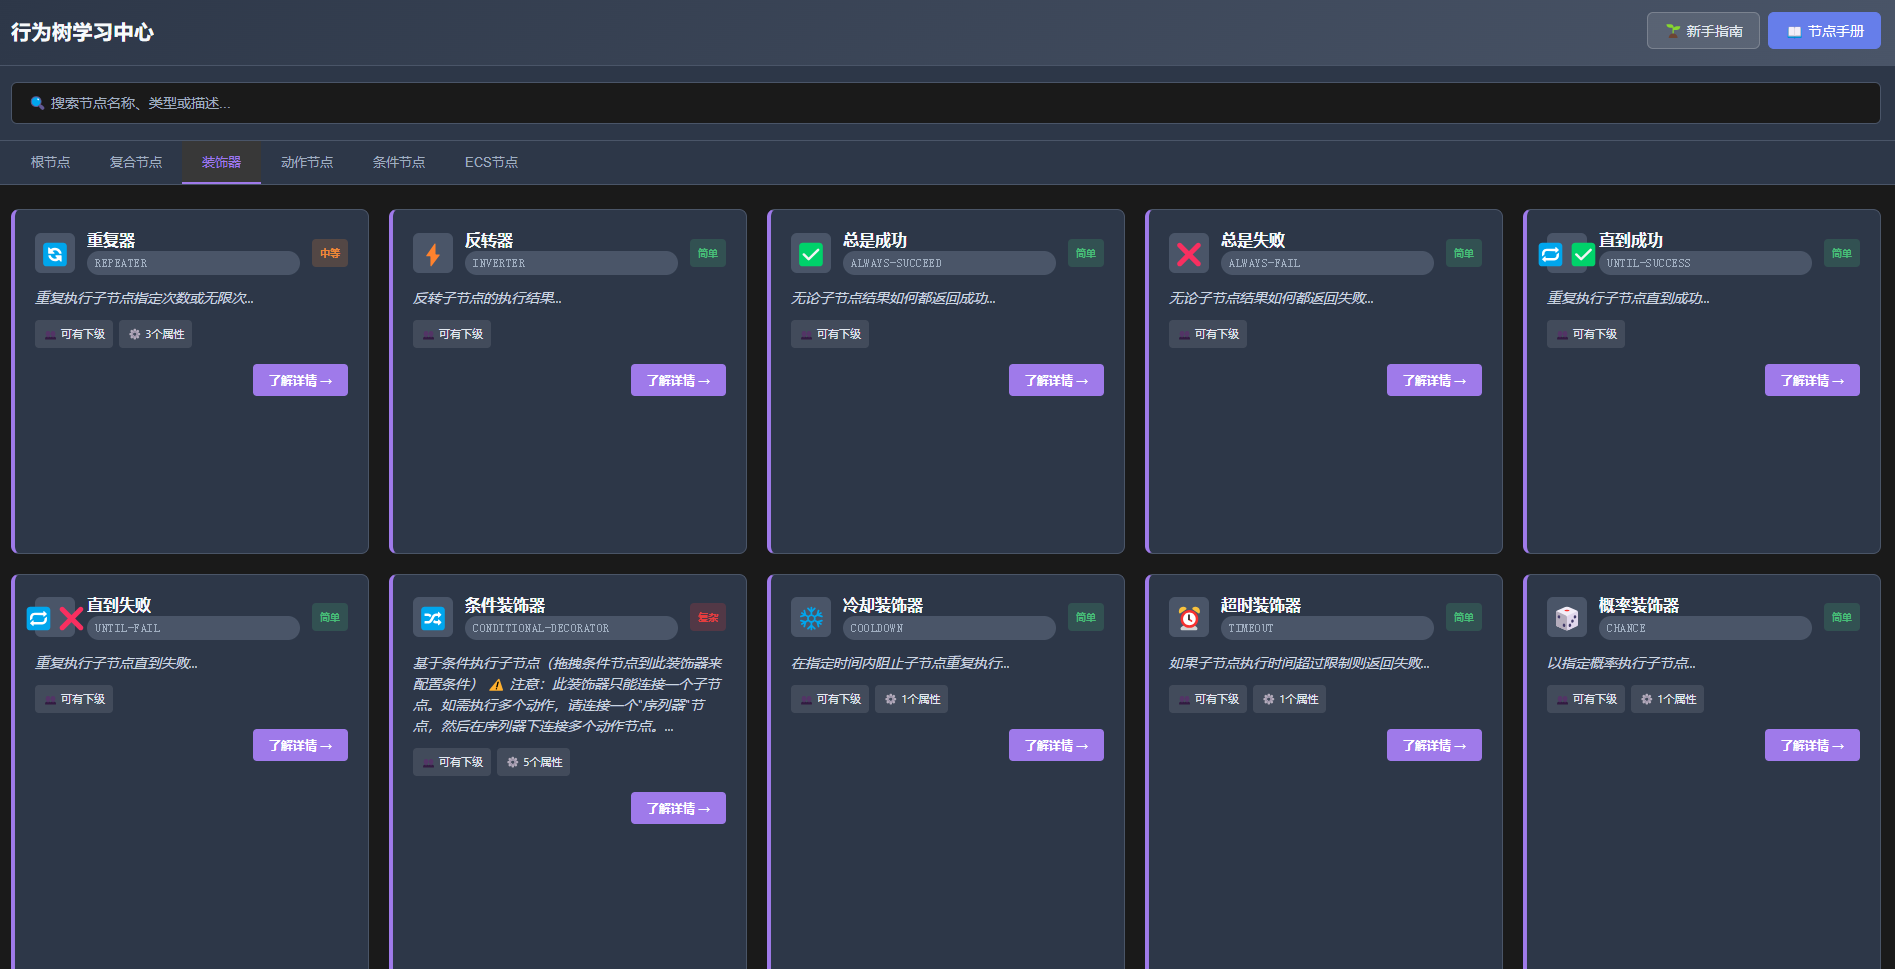Open the 节点手册 node manual
This screenshot has width=1895, height=969.
pos(1824,31)
